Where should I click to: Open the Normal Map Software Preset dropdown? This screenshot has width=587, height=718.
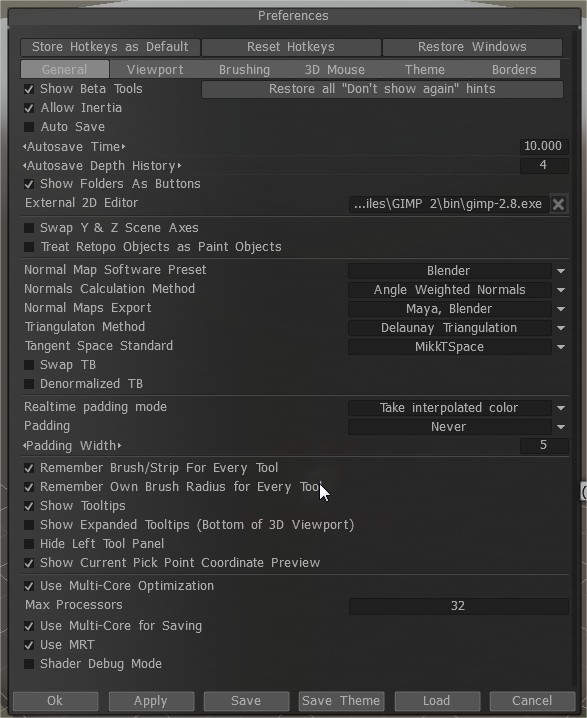(x=449, y=271)
